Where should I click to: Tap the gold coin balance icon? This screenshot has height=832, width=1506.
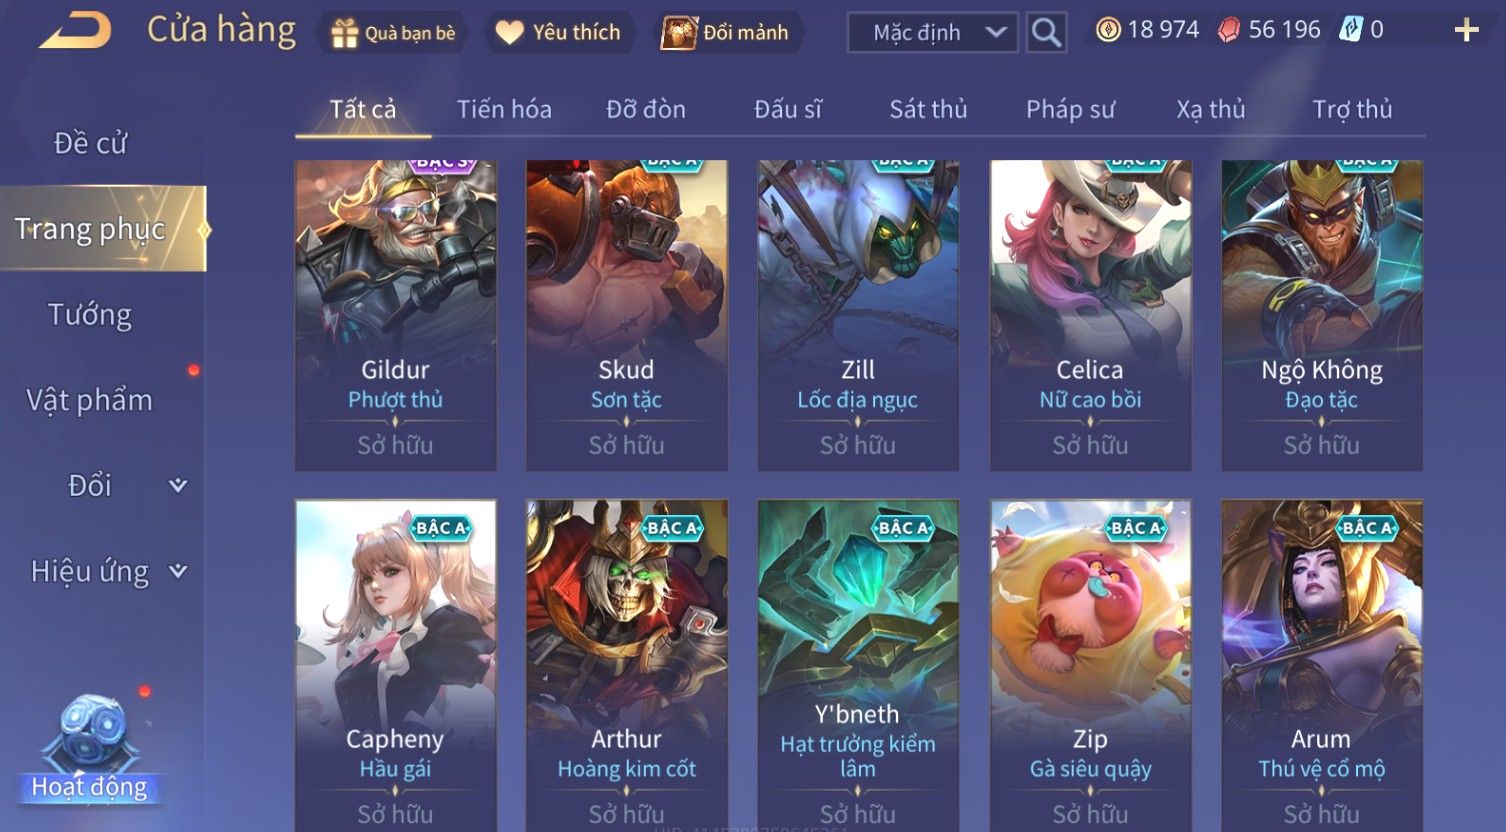pos(1108,30)
